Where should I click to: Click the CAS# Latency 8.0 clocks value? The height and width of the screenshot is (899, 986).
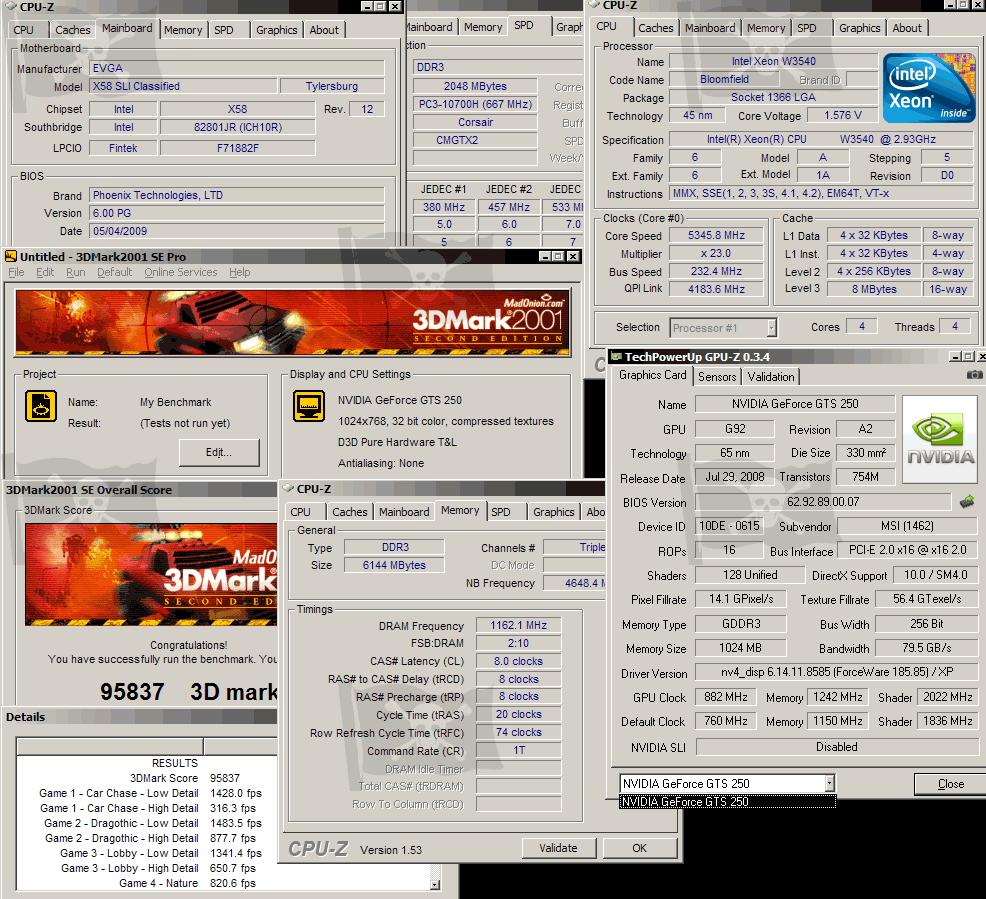click(x=518, y=661)
